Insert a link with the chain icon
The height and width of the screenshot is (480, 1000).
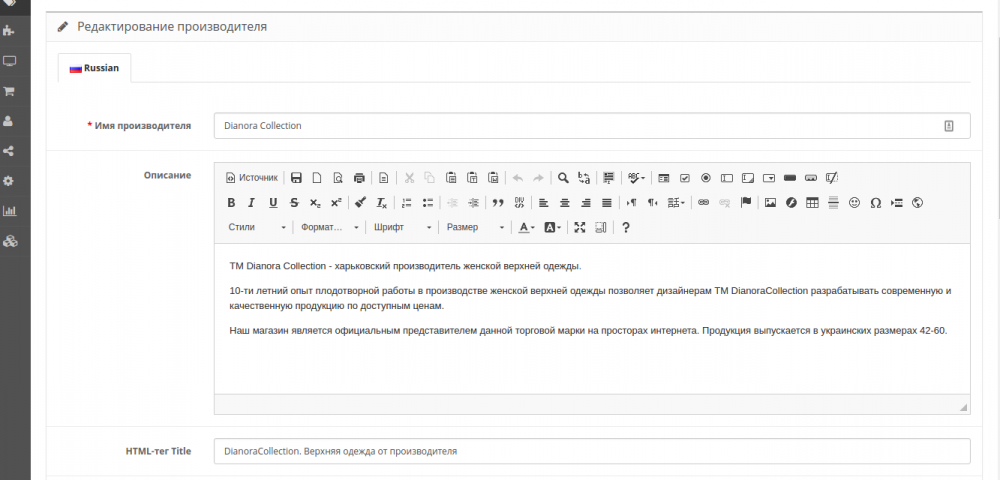(703, 203)
